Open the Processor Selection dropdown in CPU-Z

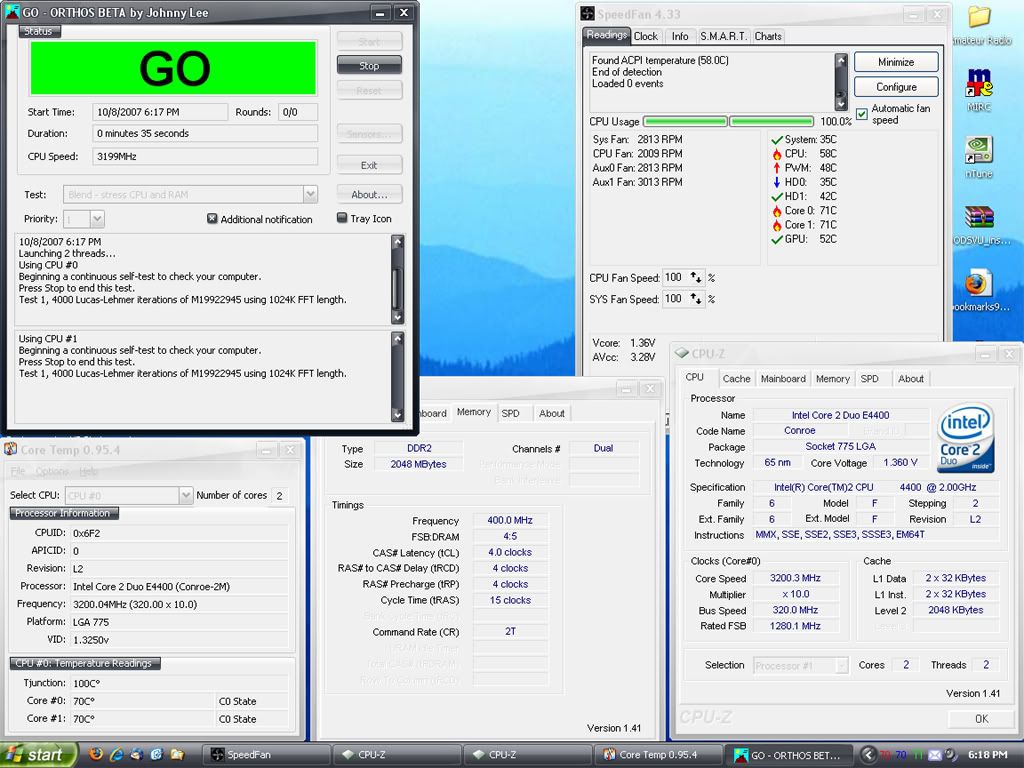[x=841, y=665]
